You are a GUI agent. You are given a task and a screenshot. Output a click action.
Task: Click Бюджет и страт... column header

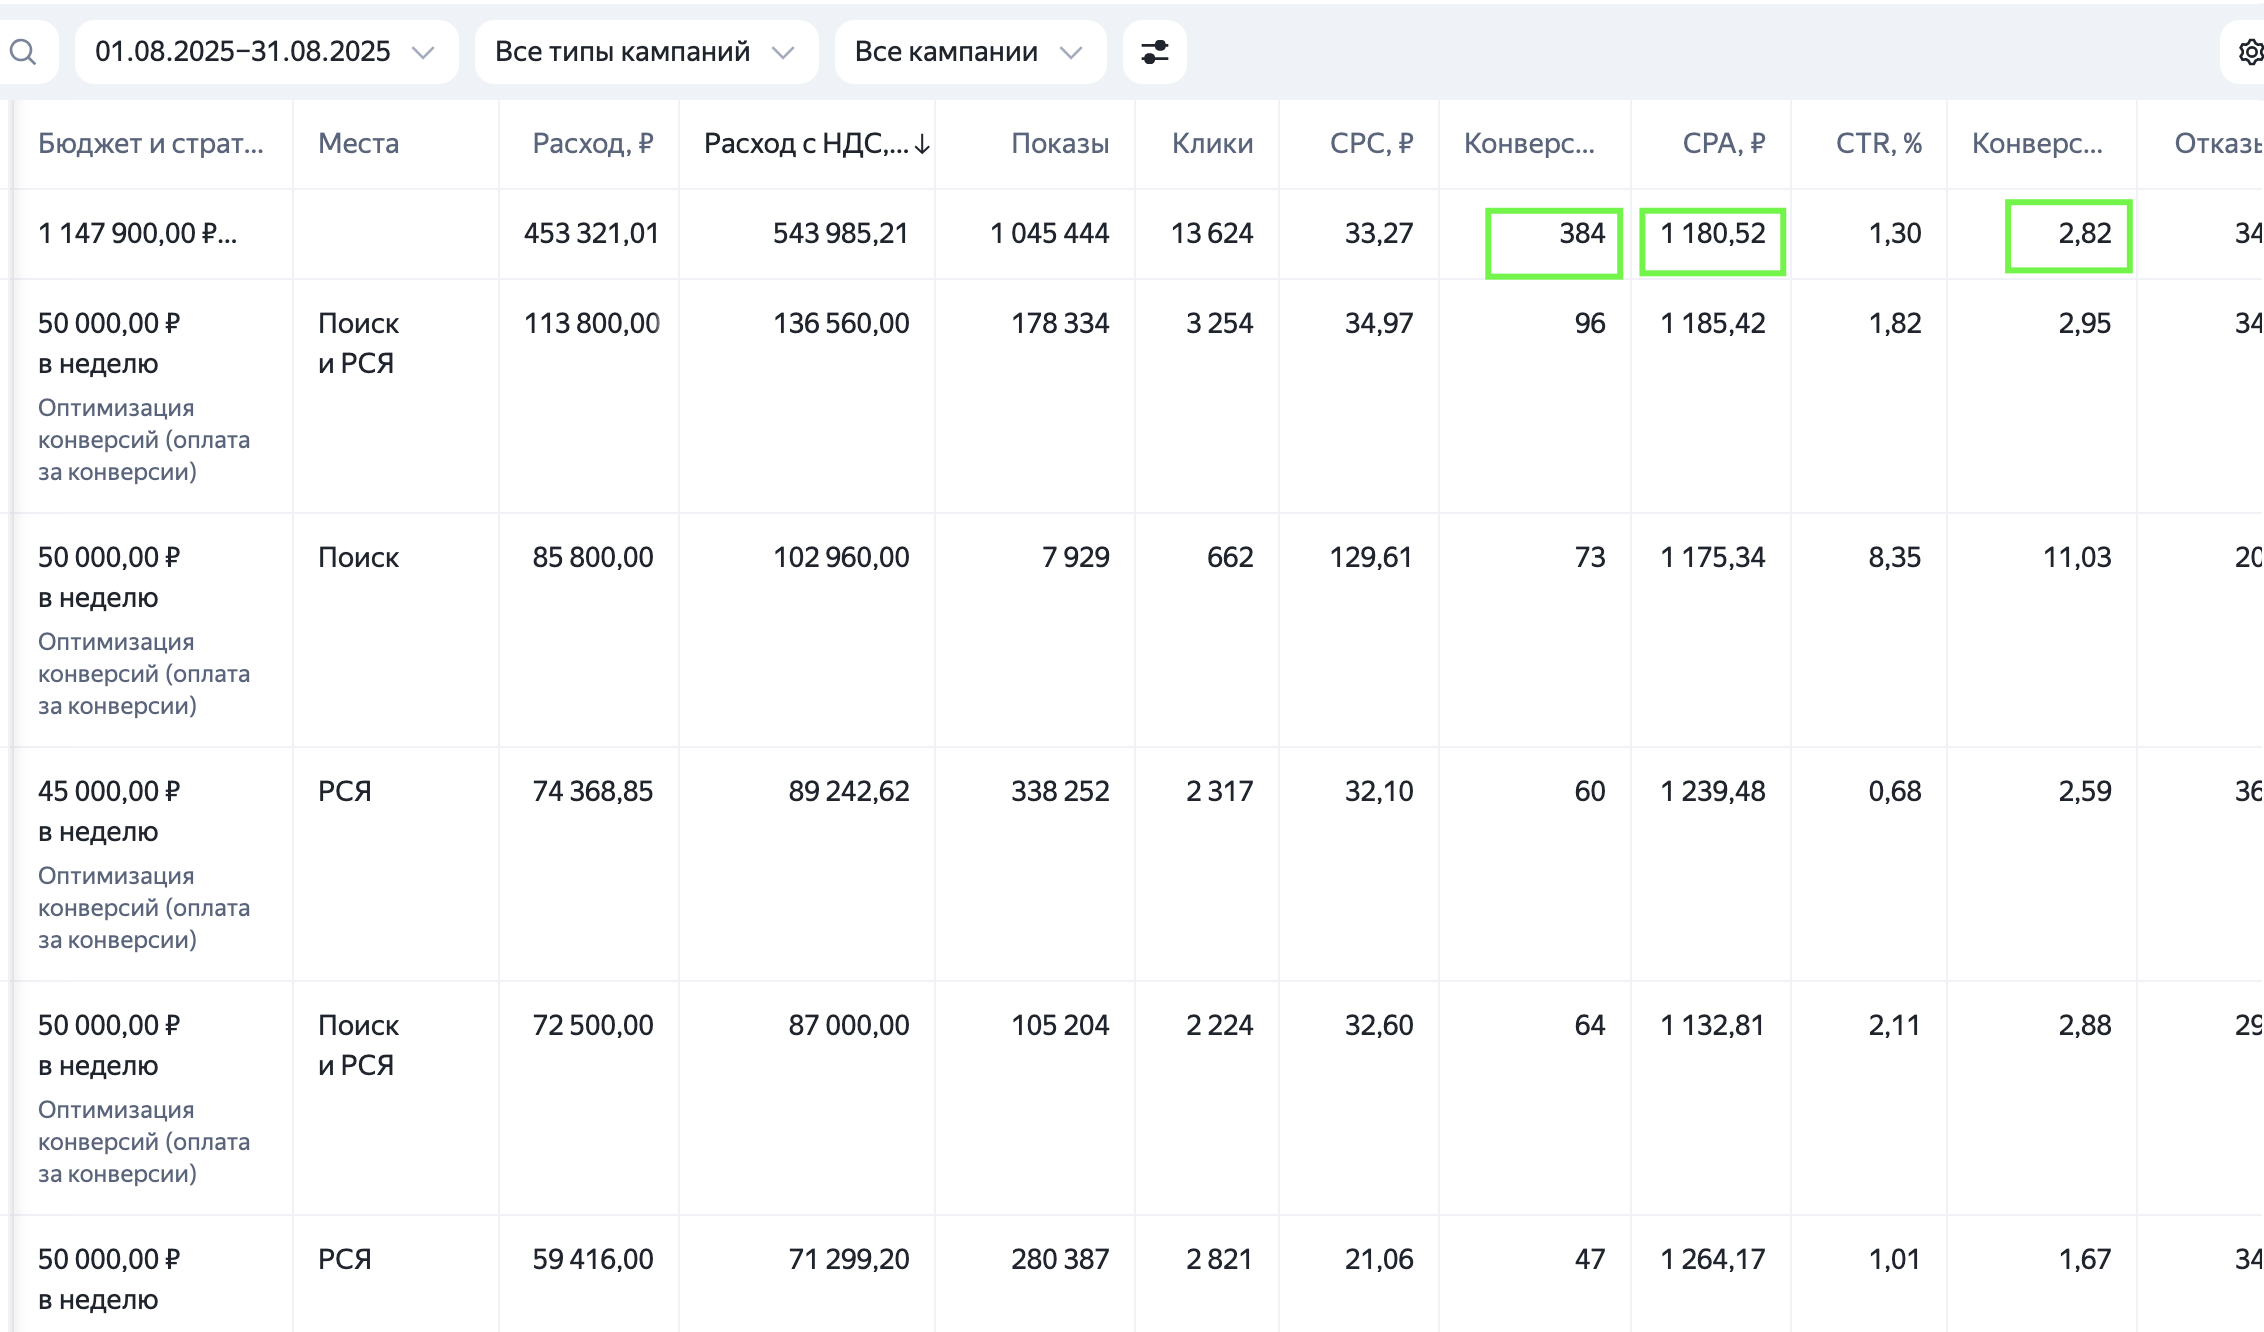click(x=150, y=144)
